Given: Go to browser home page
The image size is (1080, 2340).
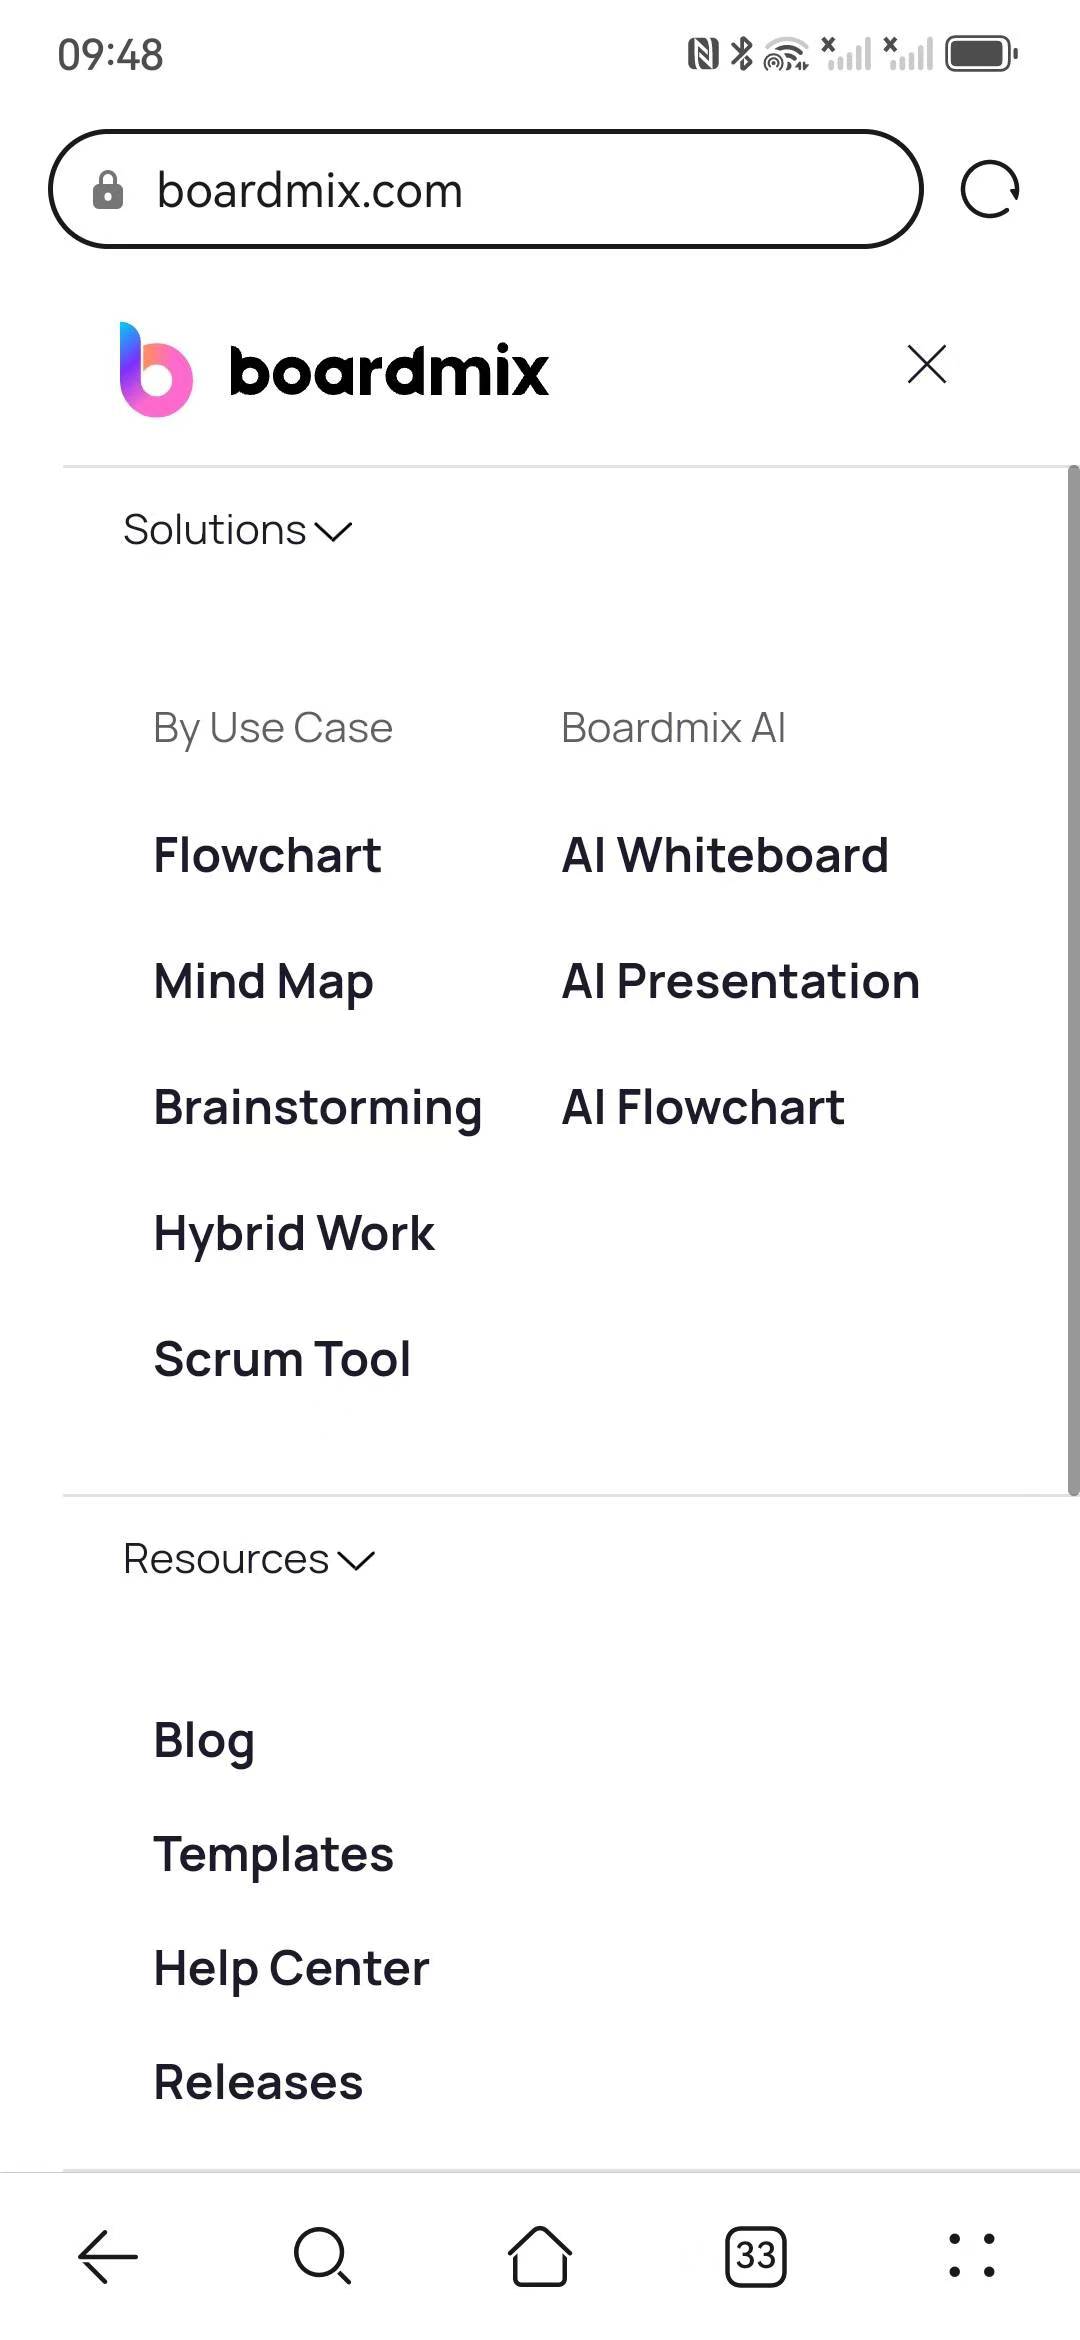Looking at the screenshot, I should click(540, 2256).
